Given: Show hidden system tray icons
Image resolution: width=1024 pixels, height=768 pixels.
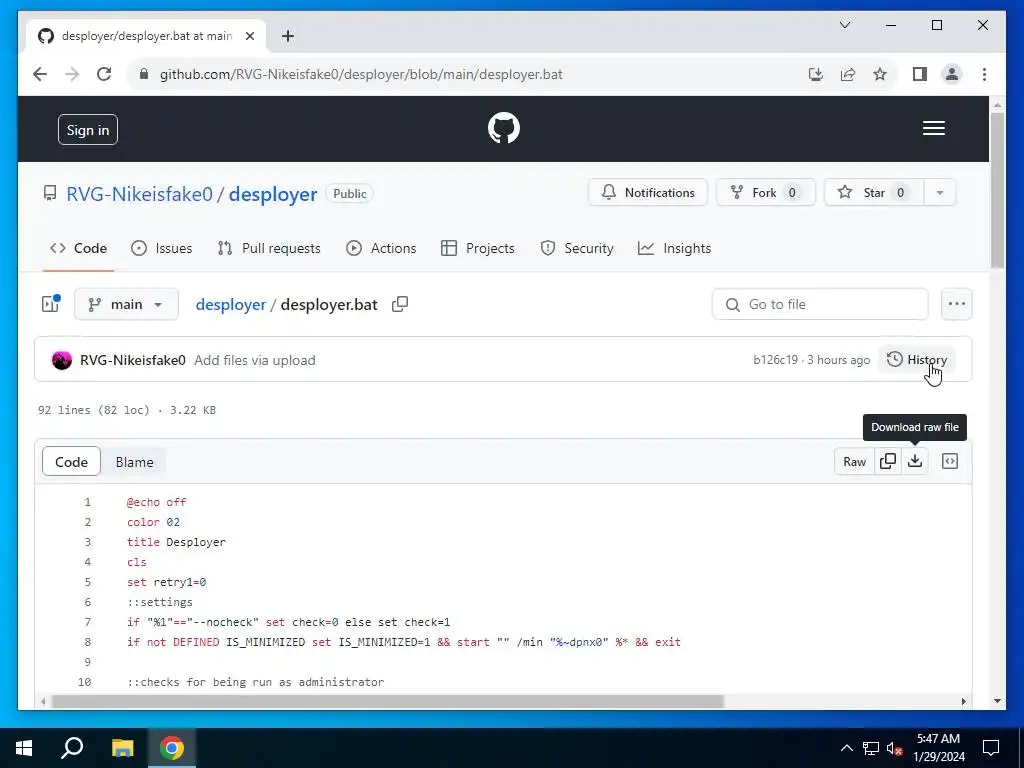Looking at the screenshot, I should (x=846, y=748).
